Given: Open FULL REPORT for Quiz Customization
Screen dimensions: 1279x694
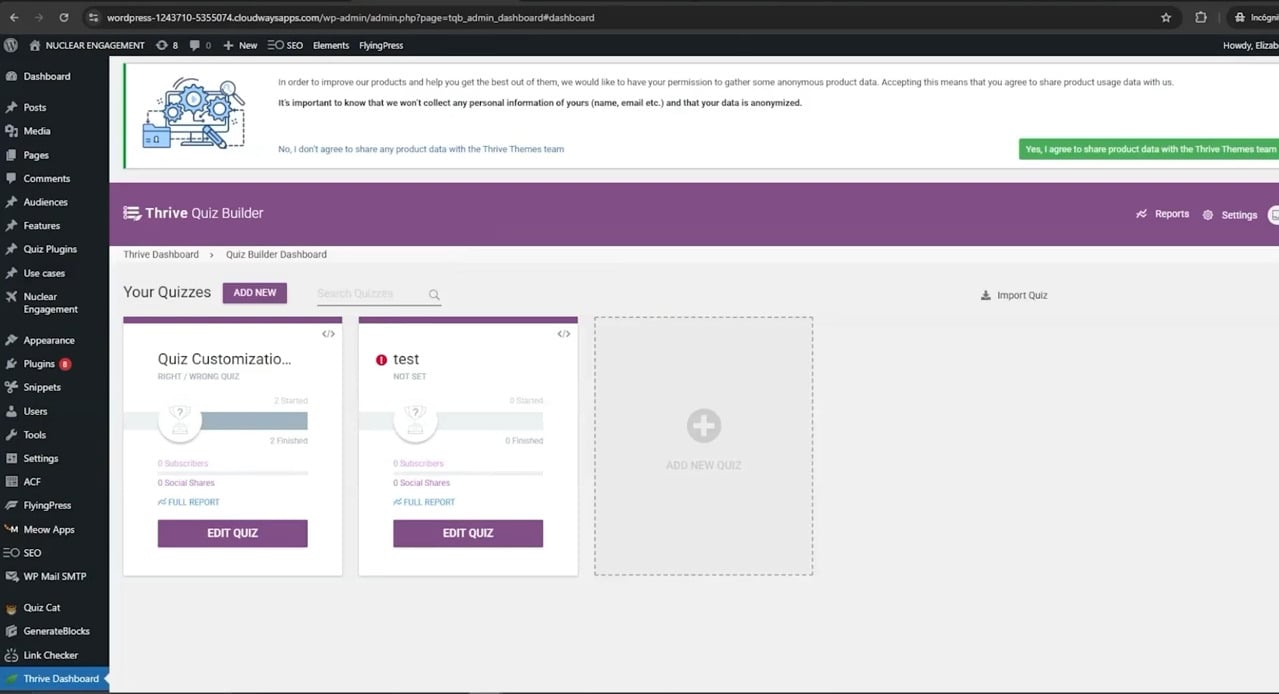Looking at the screenshot, I should coord(188,502).
